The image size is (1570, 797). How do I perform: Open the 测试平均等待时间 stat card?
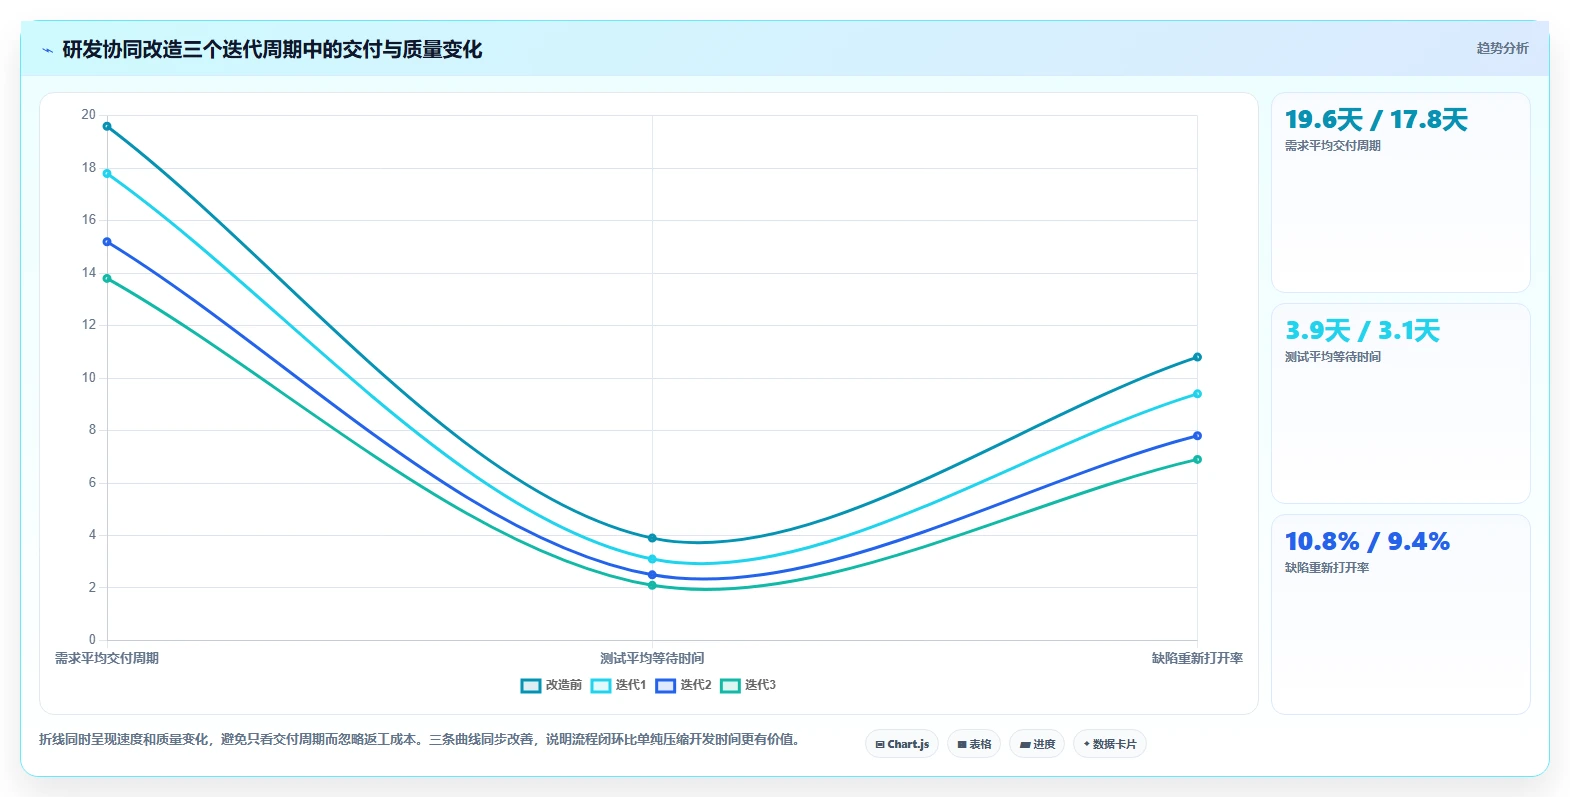coord(1400,404)
